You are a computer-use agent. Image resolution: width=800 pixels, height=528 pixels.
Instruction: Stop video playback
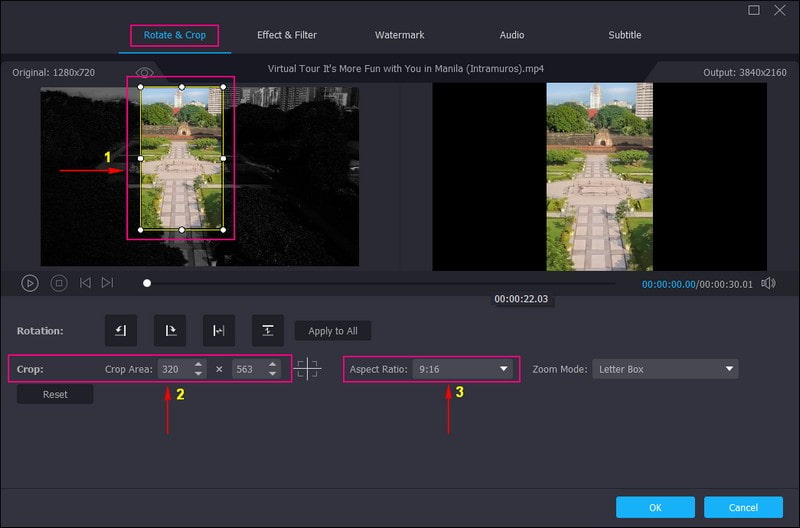[x=59, y=284]
